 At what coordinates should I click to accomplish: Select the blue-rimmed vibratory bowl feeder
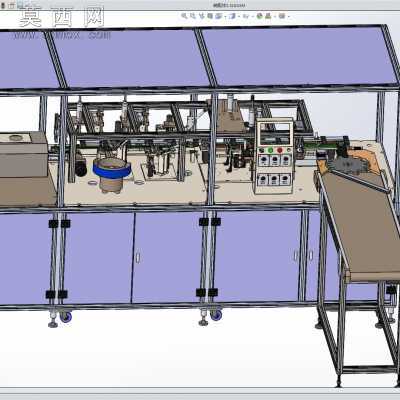click(111, 174)
